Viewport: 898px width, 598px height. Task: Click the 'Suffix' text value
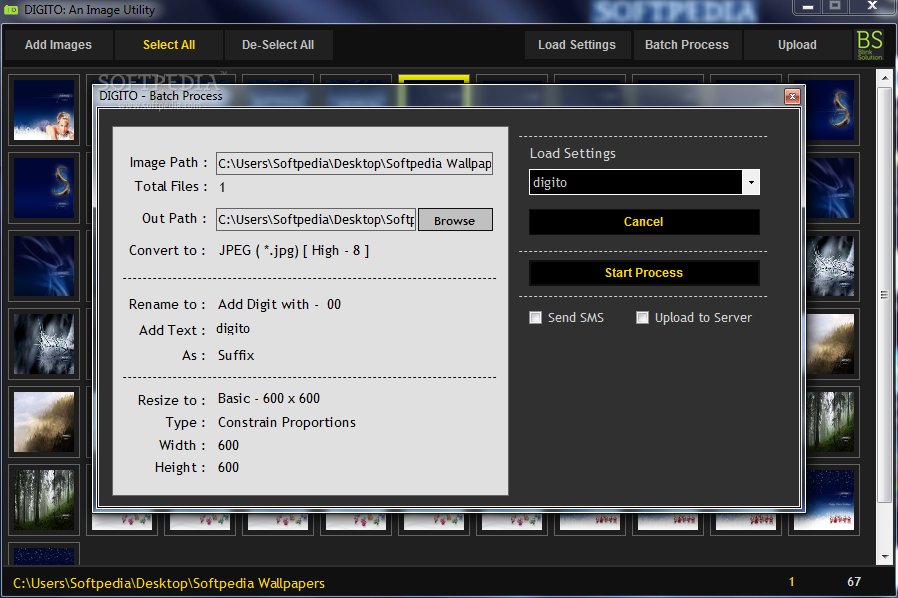click(x=236, y=355)
